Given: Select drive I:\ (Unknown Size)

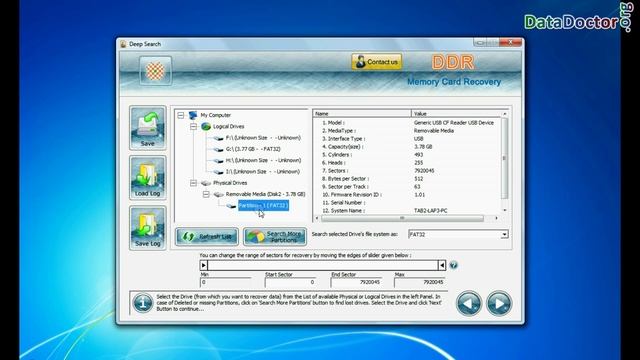Looking at the screenshot, I should [262, 172].
